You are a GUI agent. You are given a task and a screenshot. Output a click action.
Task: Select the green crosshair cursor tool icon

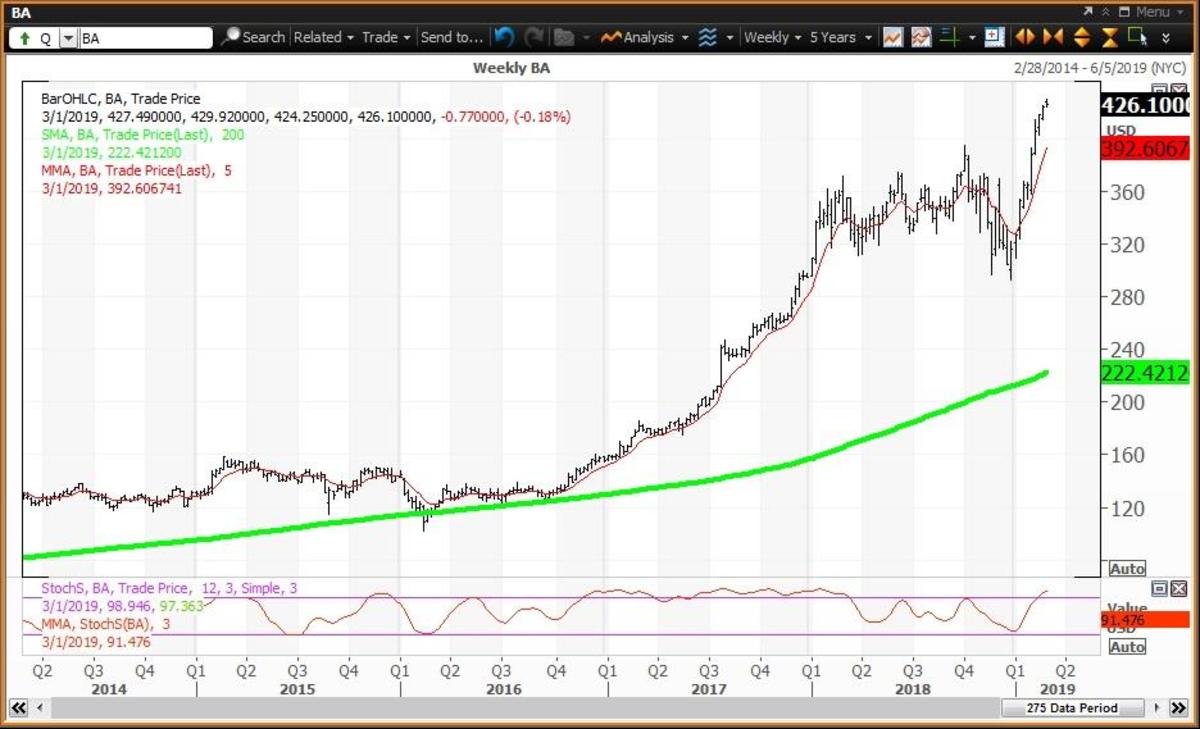(950, 37)
